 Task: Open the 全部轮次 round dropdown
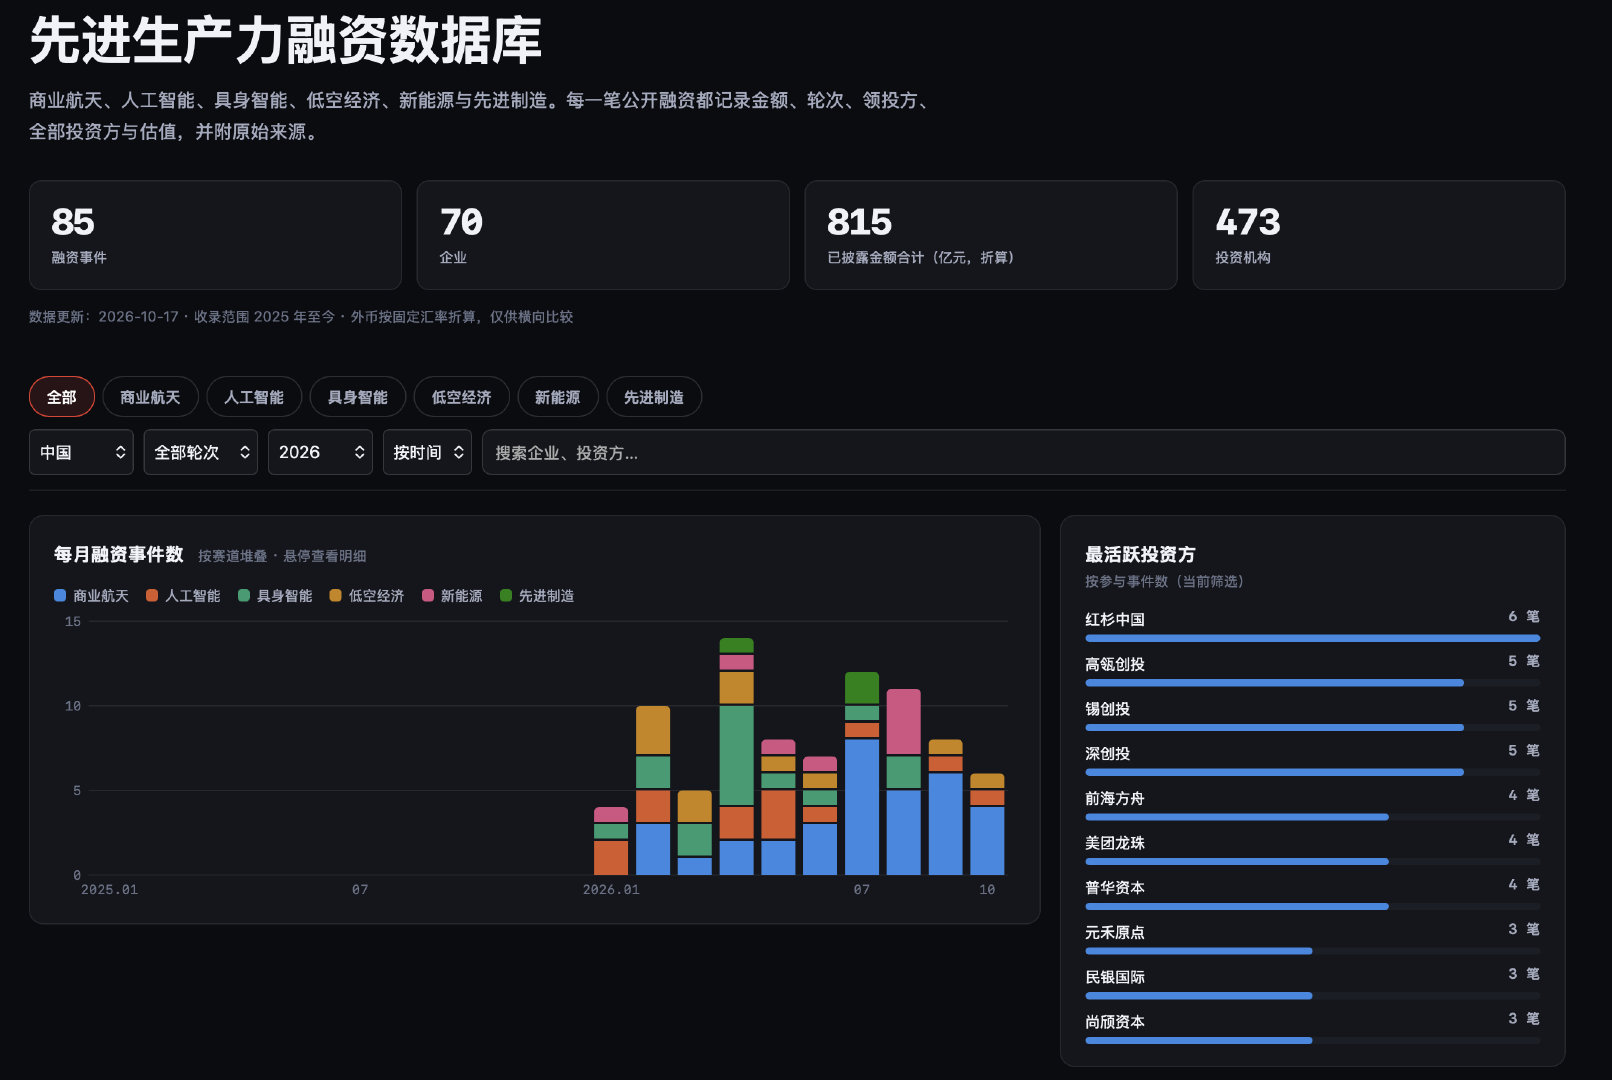(201, 452)
